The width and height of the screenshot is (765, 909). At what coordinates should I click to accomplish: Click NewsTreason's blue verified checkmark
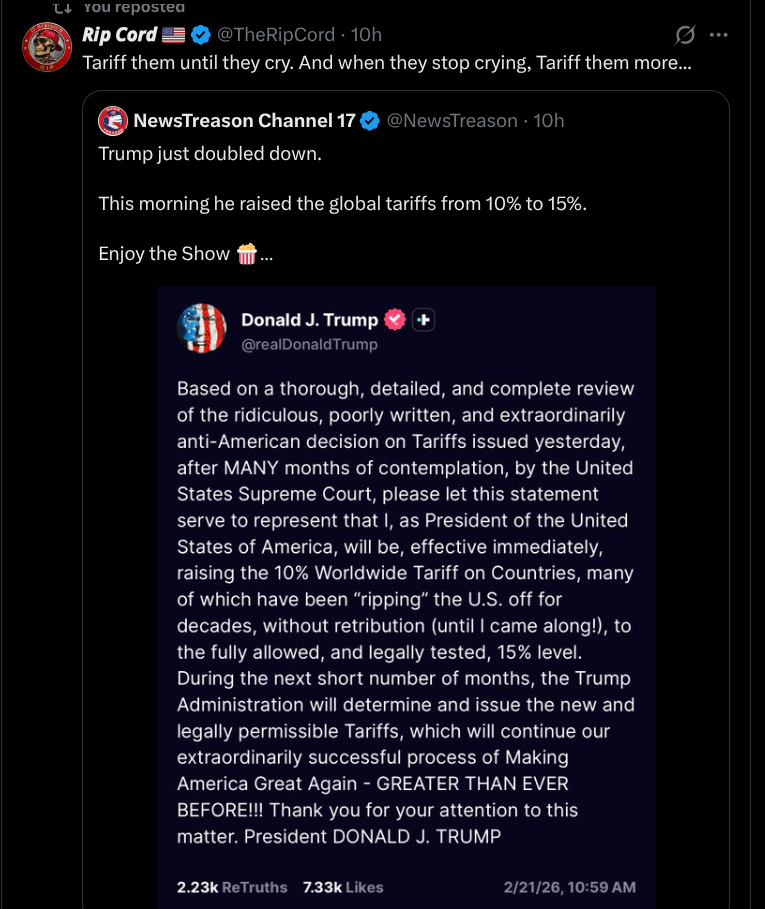(x=370, y=121)
